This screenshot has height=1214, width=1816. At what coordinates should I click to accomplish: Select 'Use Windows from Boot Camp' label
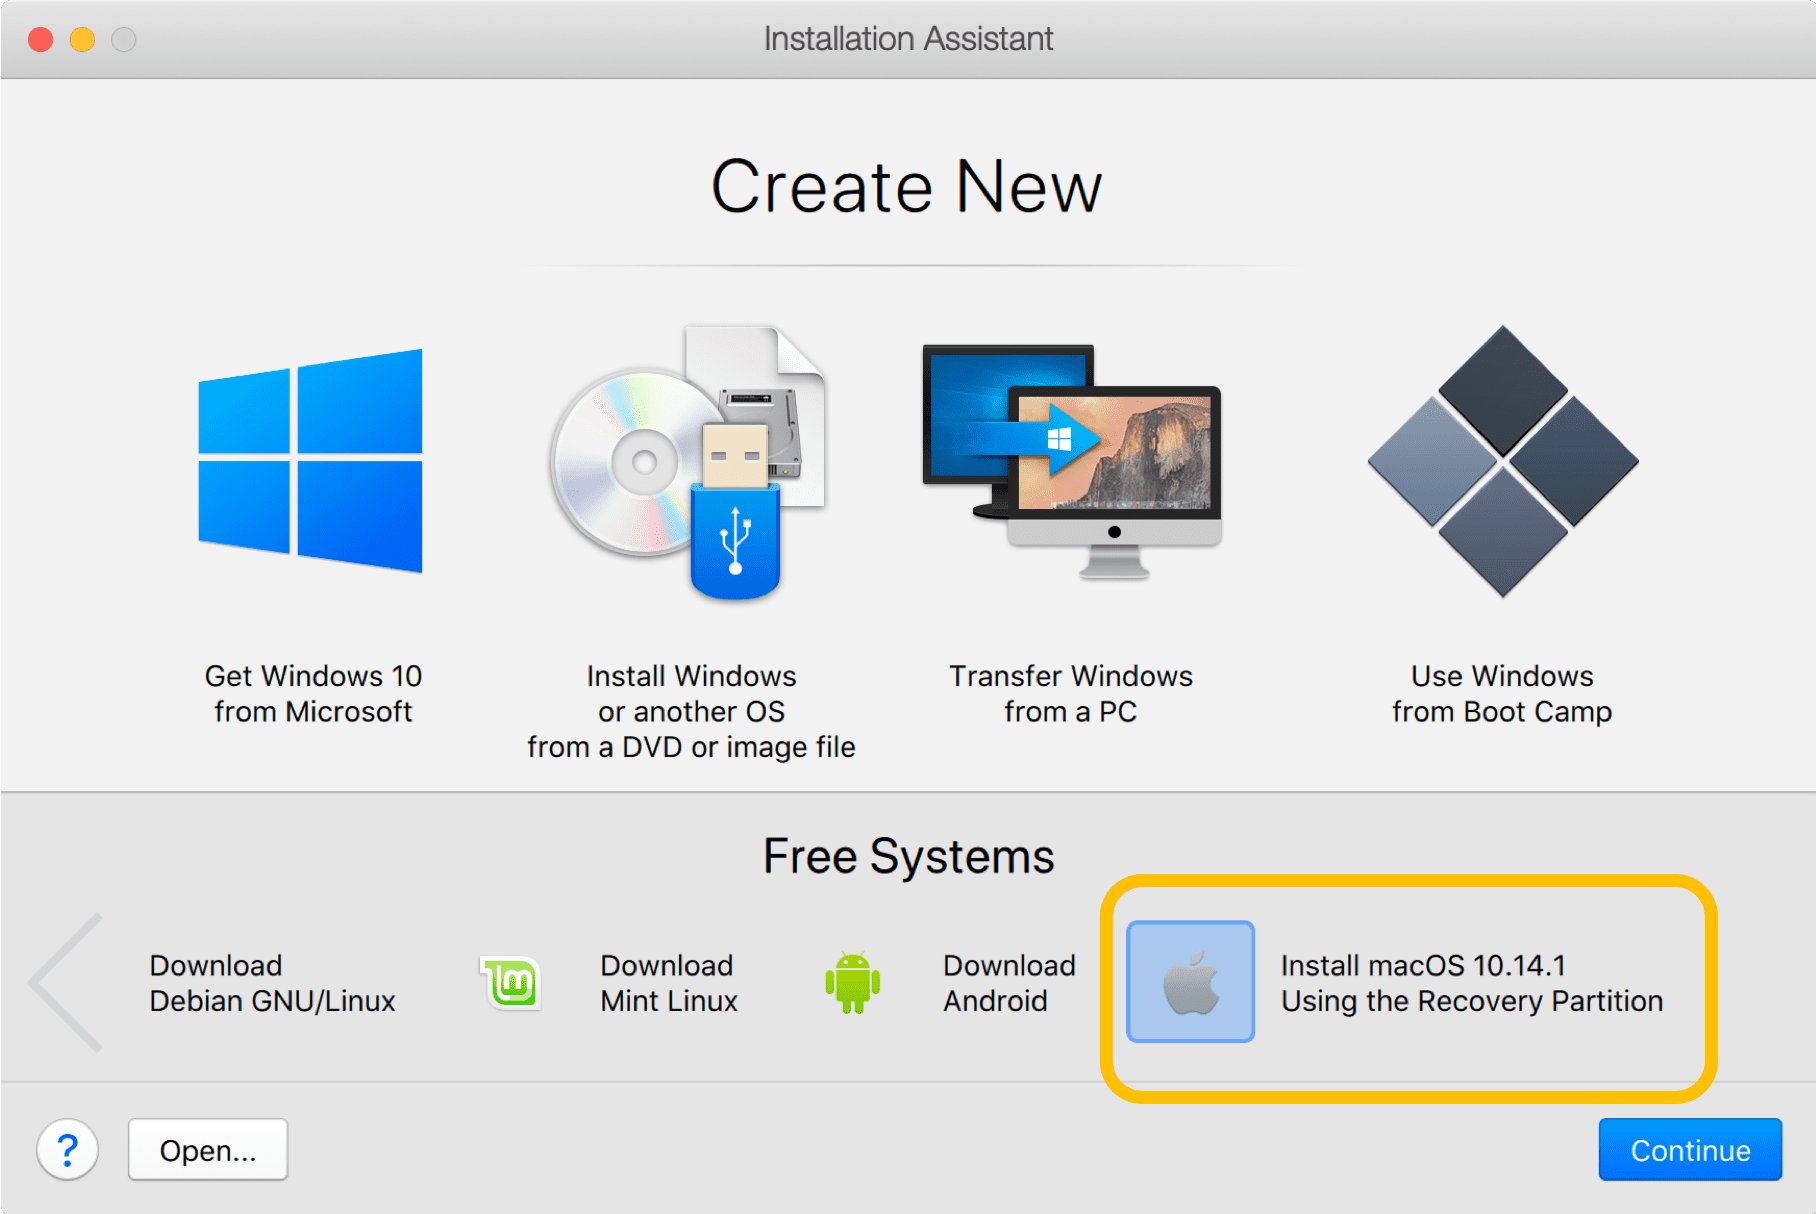pyautogui.click(x=1502, y=694)
